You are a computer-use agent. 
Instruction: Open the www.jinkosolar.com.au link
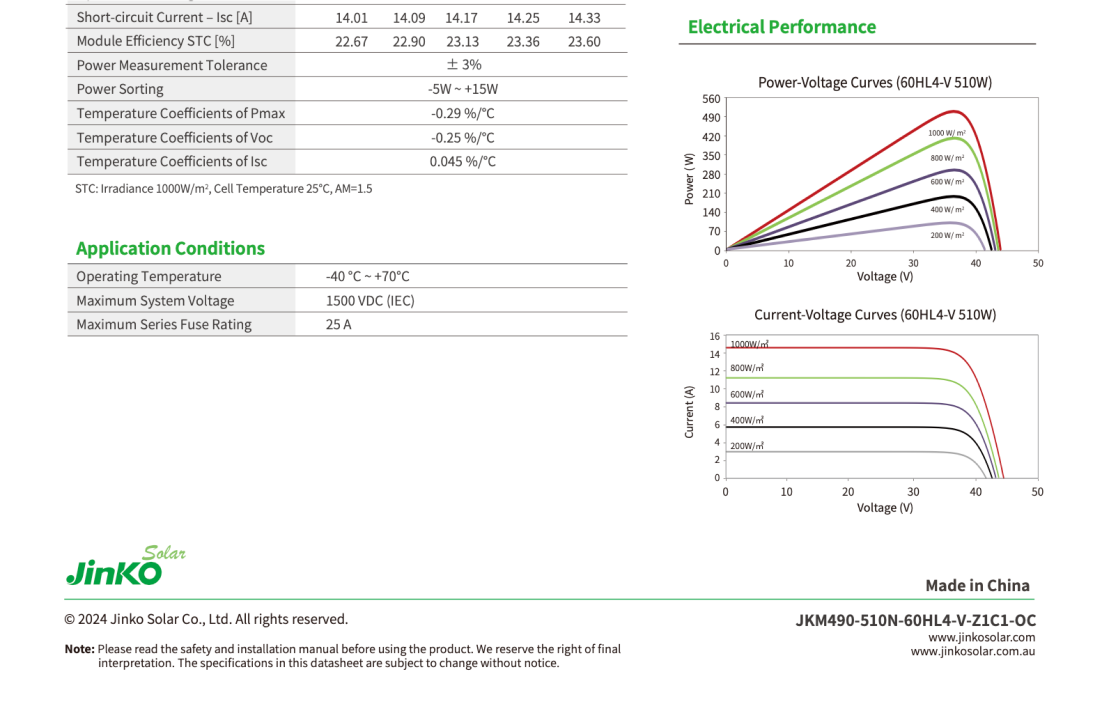pos(972,652)
